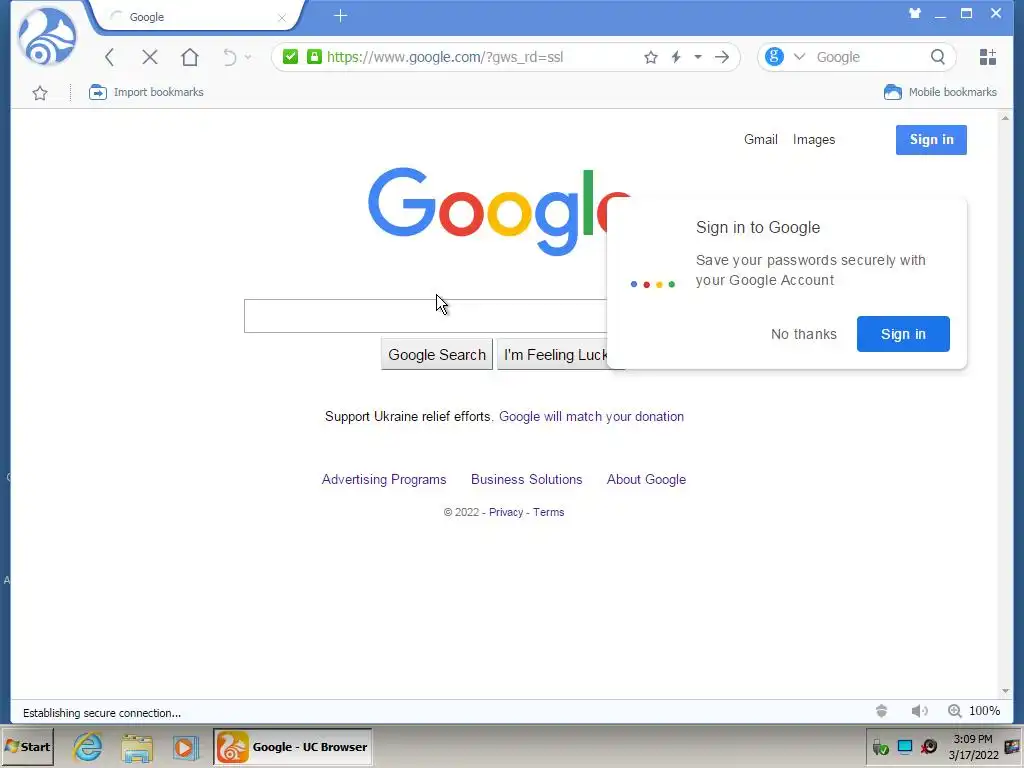Open the Privacy link

click(506, 513)
